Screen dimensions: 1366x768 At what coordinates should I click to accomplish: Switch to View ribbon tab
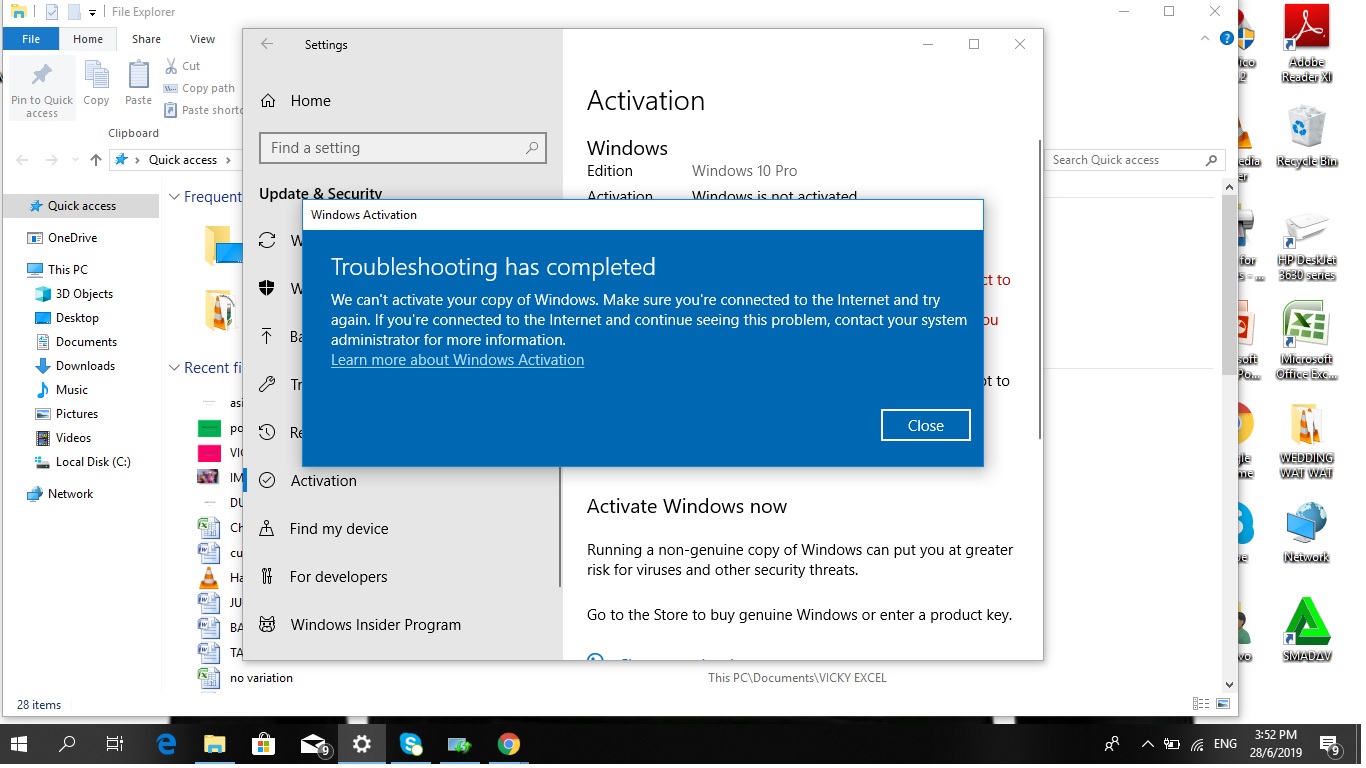tap(202, 39)
